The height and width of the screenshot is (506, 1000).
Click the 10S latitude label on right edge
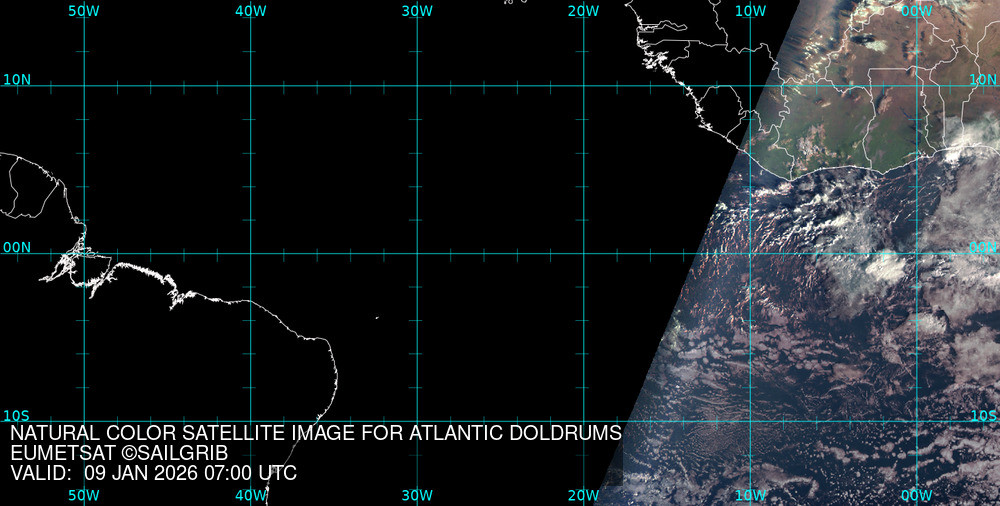pos(983,416)
